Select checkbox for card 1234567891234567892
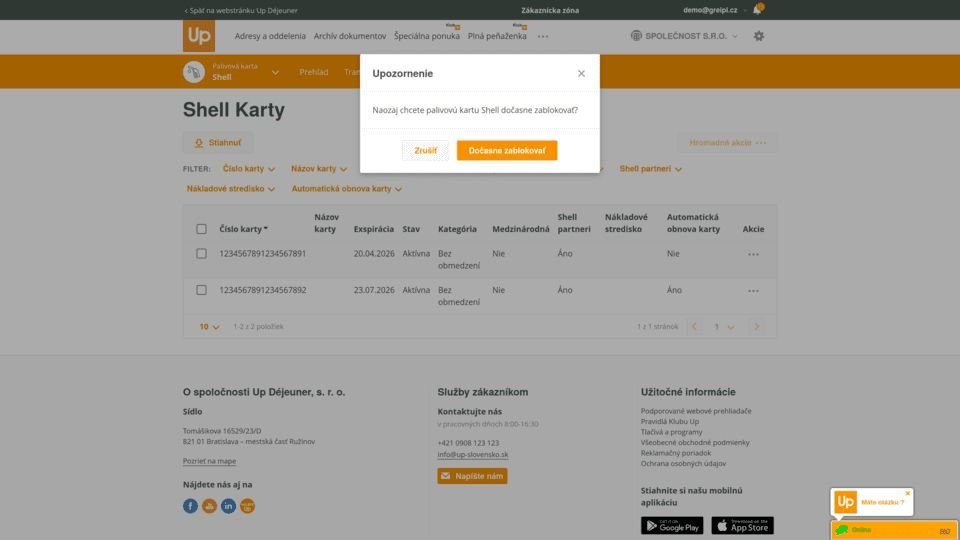This screenshot has width=960, height=540. point(201,290)
